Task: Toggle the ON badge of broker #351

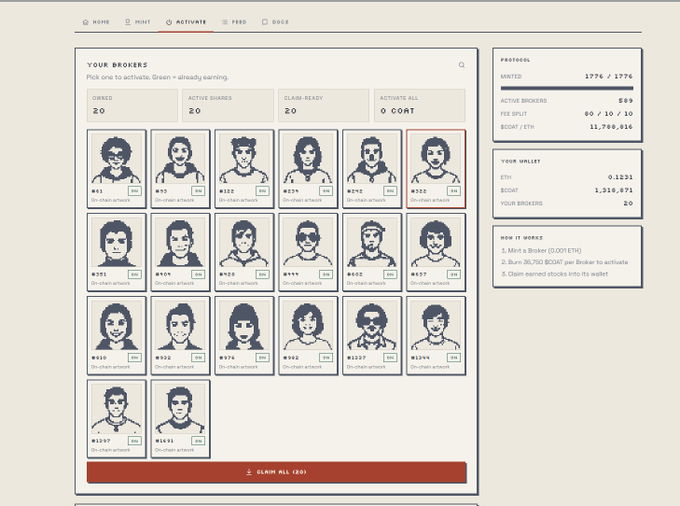Action: 134,274
